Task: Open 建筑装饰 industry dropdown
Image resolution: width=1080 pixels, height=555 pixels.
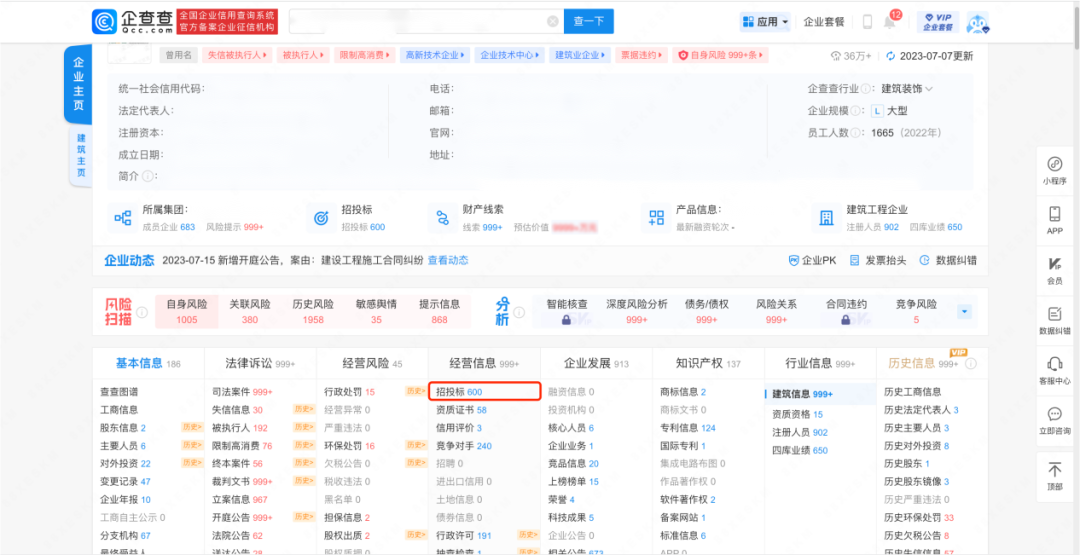Action: point(907,89)
